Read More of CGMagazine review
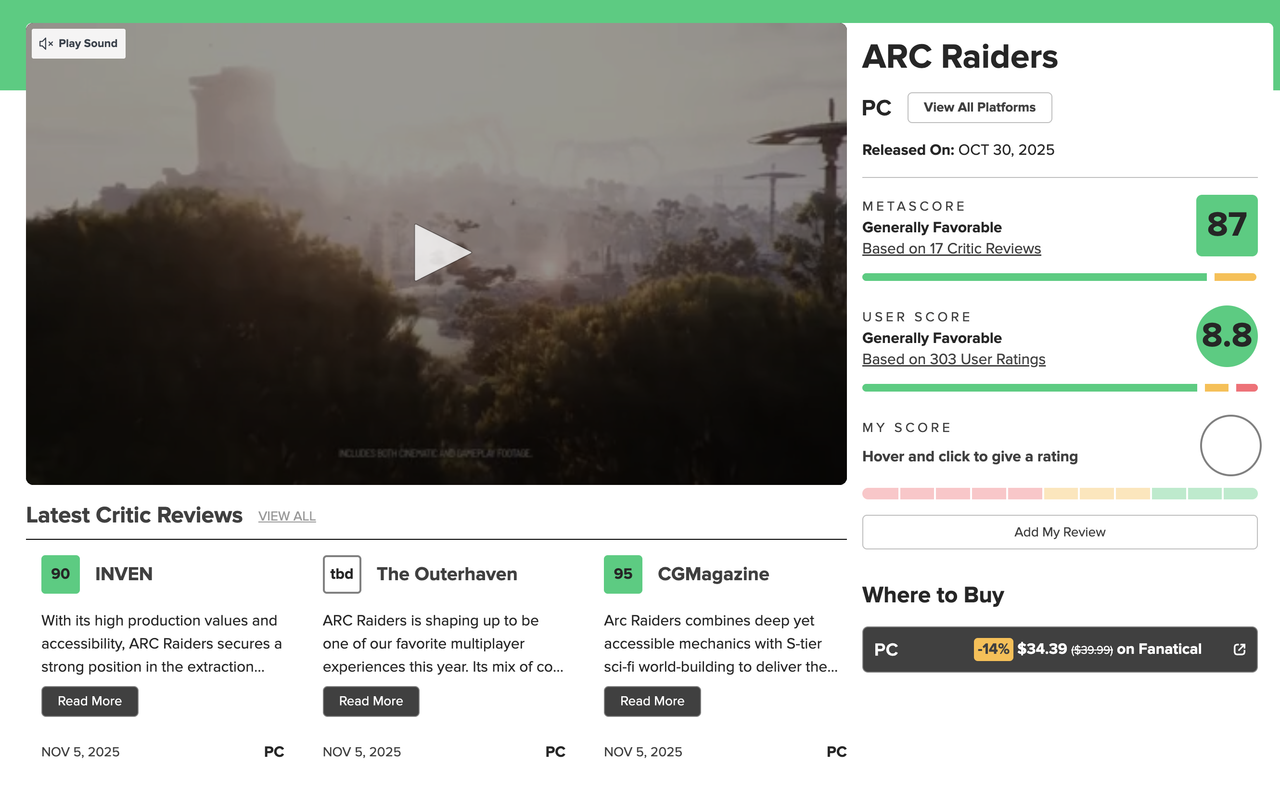1280x788 pixels. coord(652,701)
